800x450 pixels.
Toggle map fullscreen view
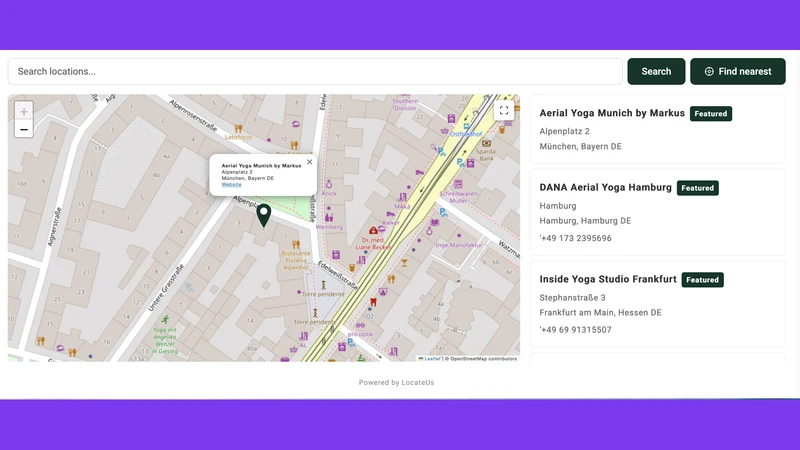point(504,110)
